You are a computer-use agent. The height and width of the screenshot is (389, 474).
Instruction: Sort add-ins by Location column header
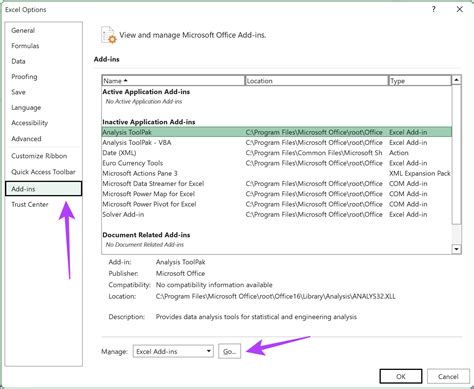tap(316, 81)
